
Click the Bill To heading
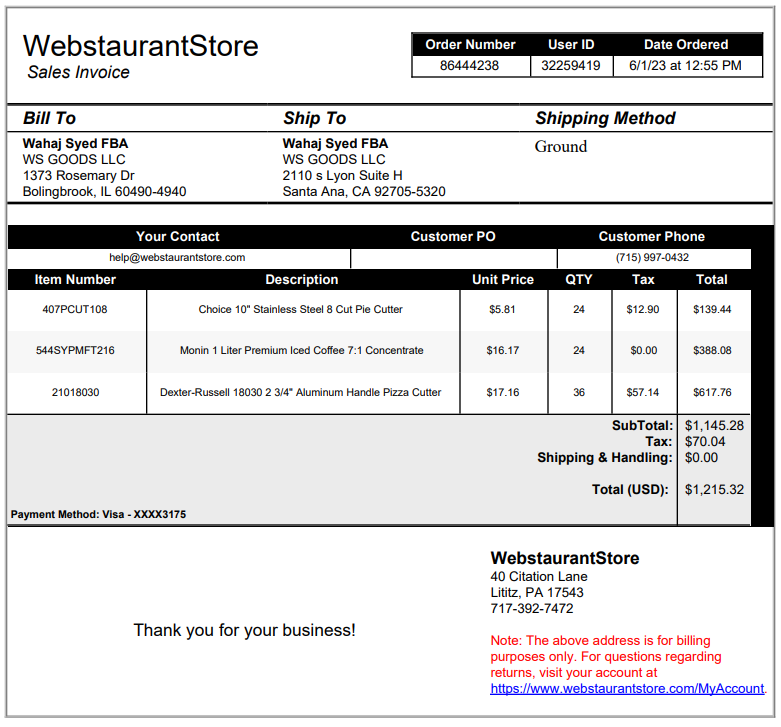[x=49, y=118]
